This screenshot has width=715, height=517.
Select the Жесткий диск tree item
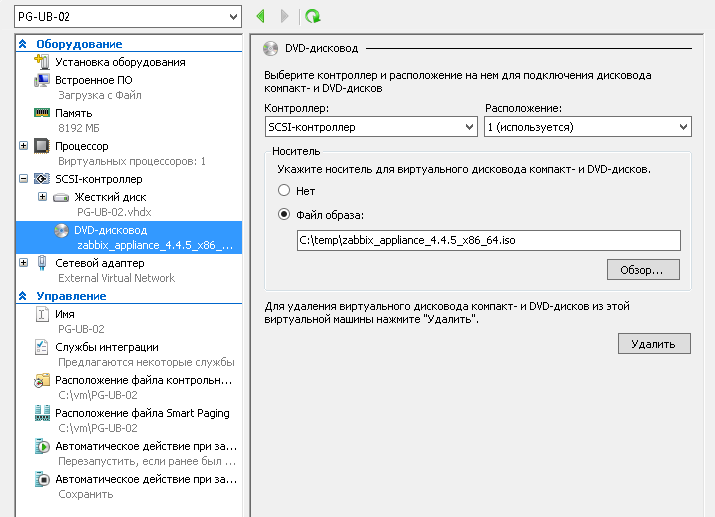click(110, 197)
